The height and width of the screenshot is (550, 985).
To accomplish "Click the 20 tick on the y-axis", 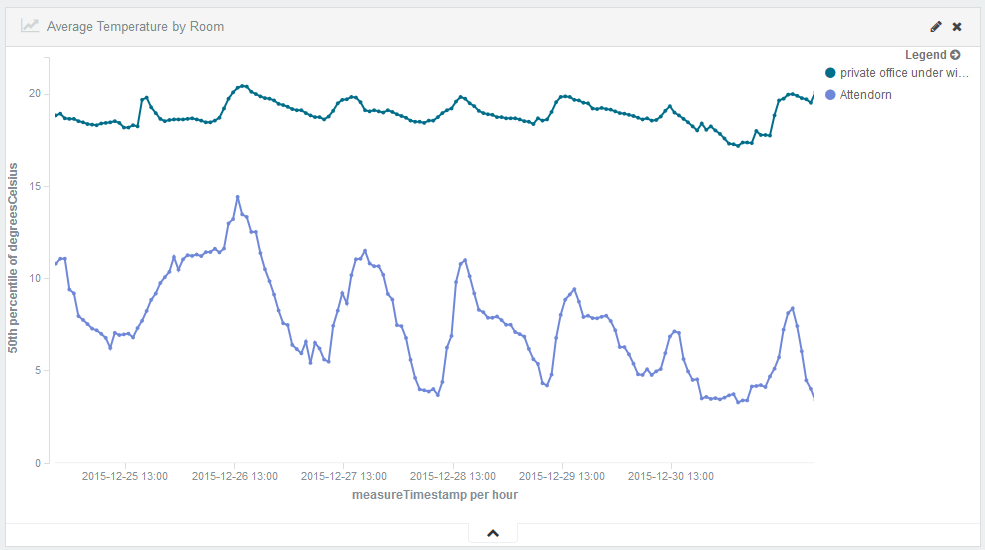I will [34, 94].
